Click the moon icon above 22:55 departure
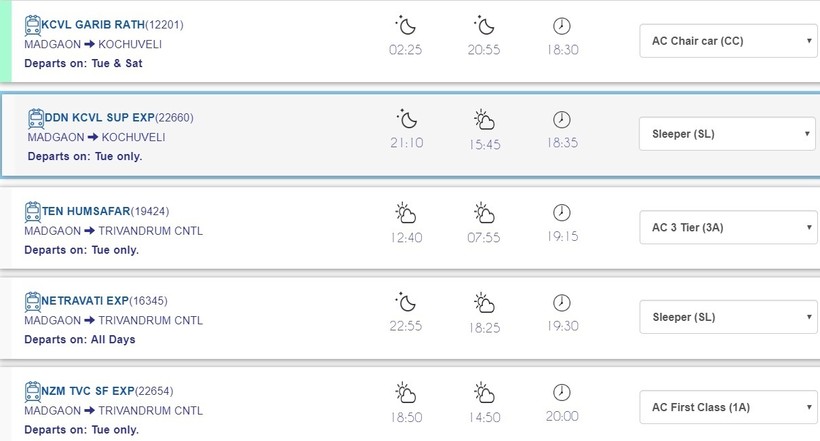This screenshot has height=441, width=820. point(404,302)
